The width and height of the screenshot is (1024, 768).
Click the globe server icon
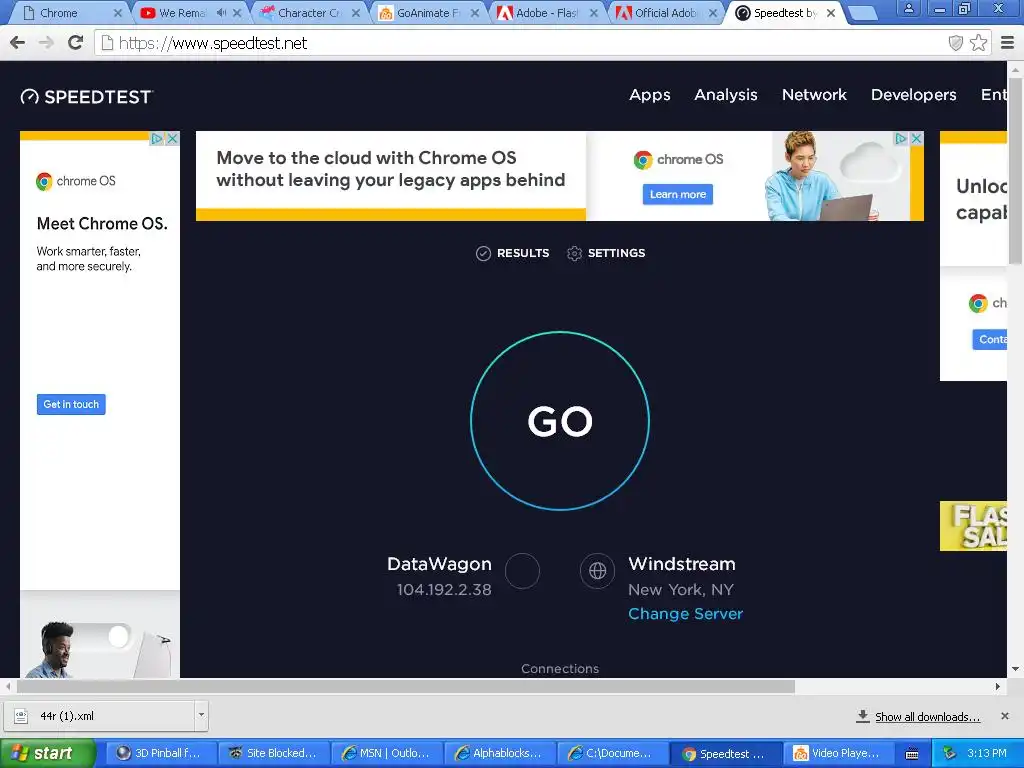point(598,571)
